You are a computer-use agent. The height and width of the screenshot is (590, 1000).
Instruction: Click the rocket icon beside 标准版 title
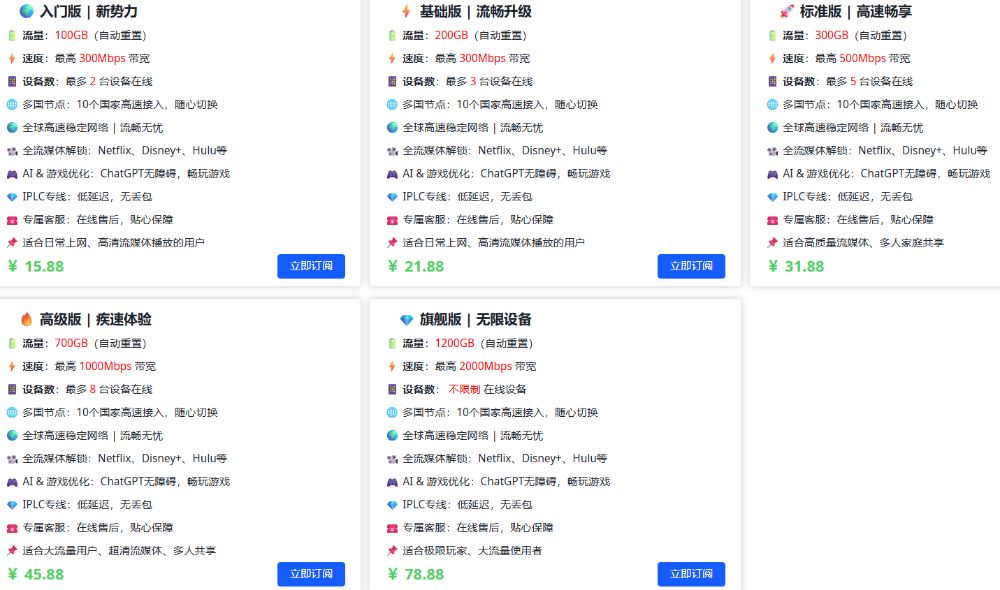[x=786, y=12]
